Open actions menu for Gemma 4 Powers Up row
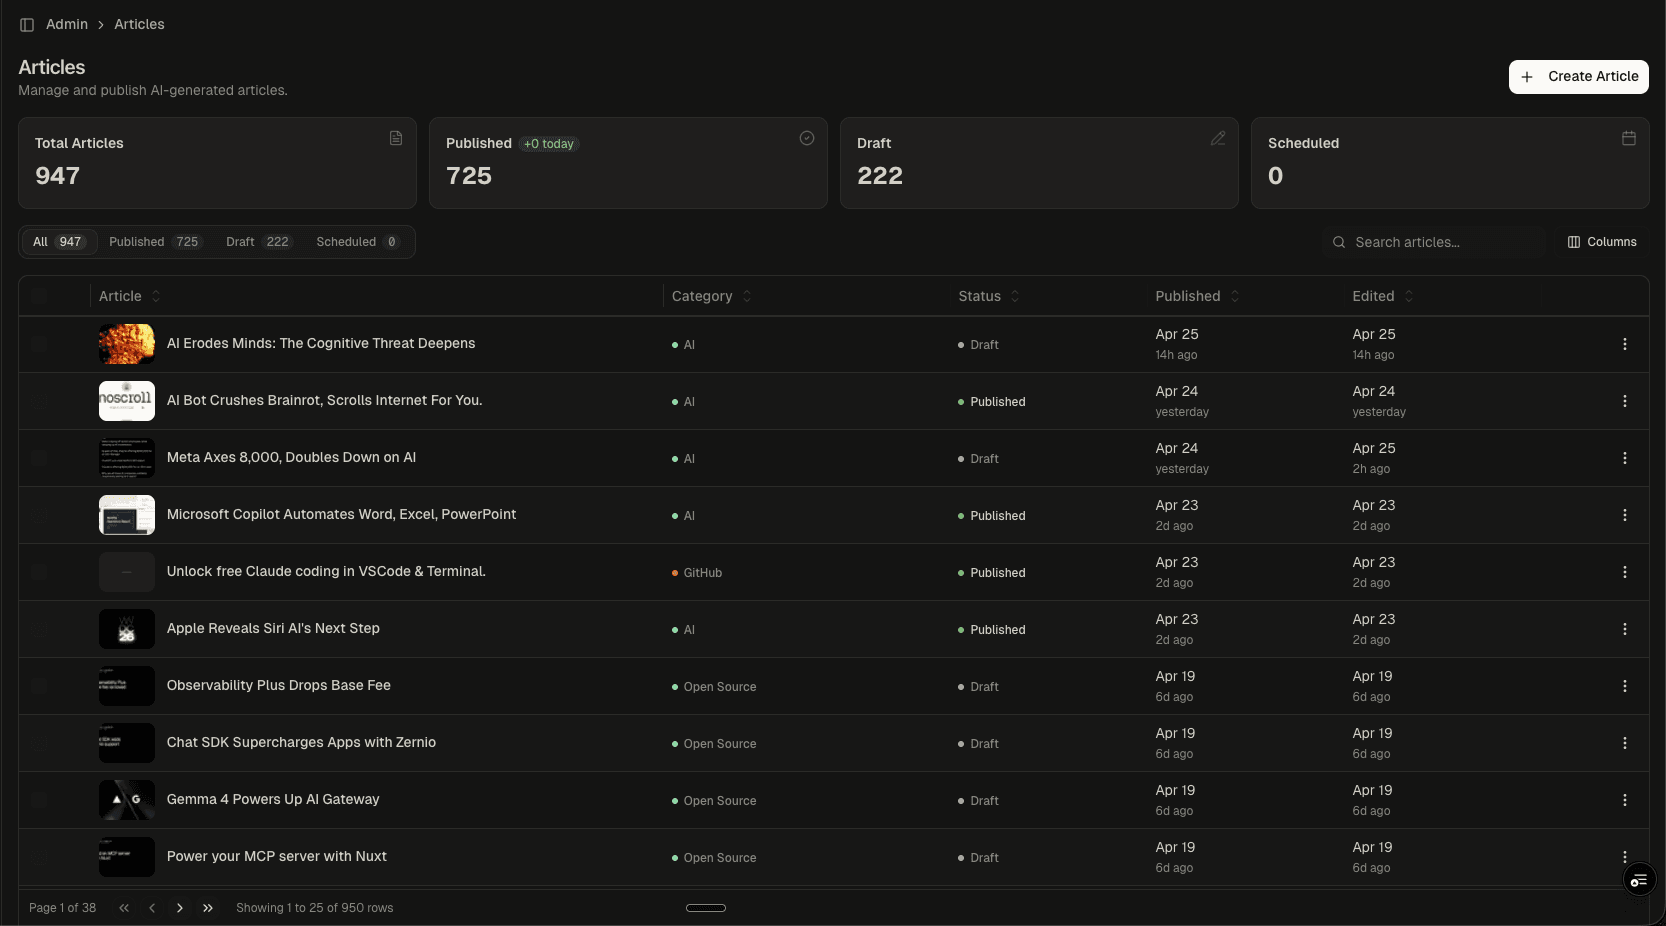 coord(1624,800)
